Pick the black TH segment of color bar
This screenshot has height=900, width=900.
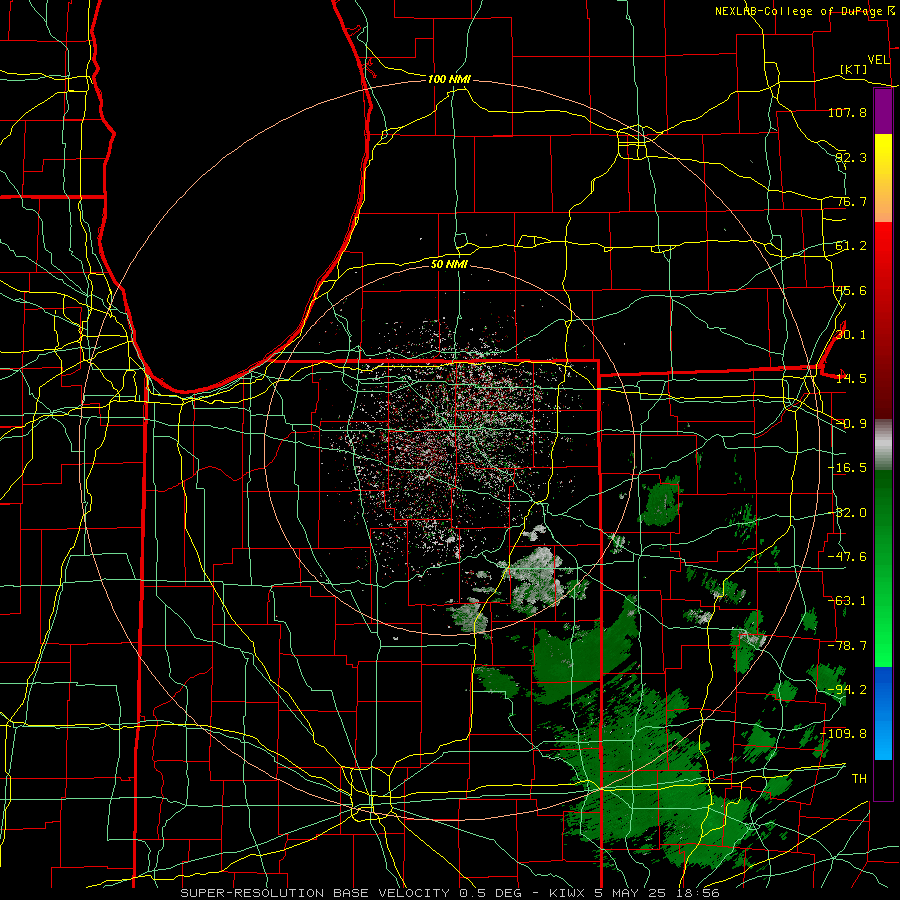click(883, 779)
